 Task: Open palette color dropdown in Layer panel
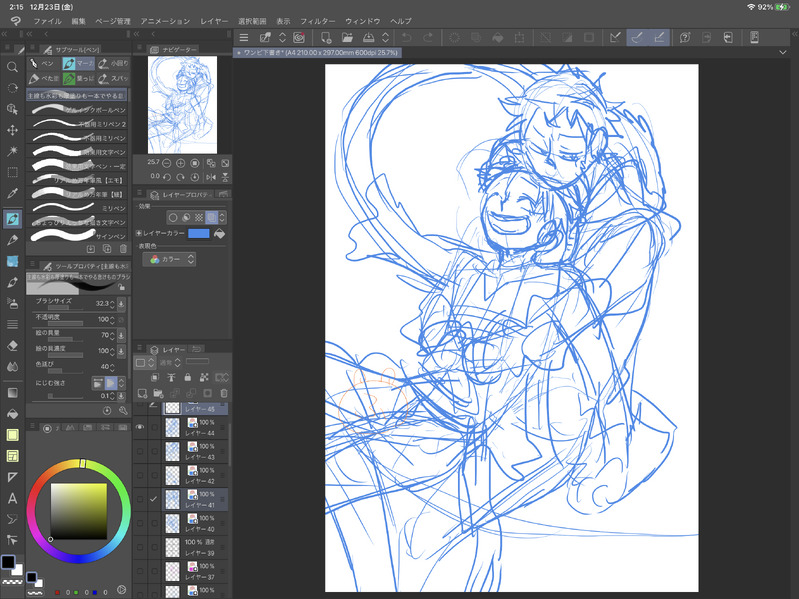[144, 363]
